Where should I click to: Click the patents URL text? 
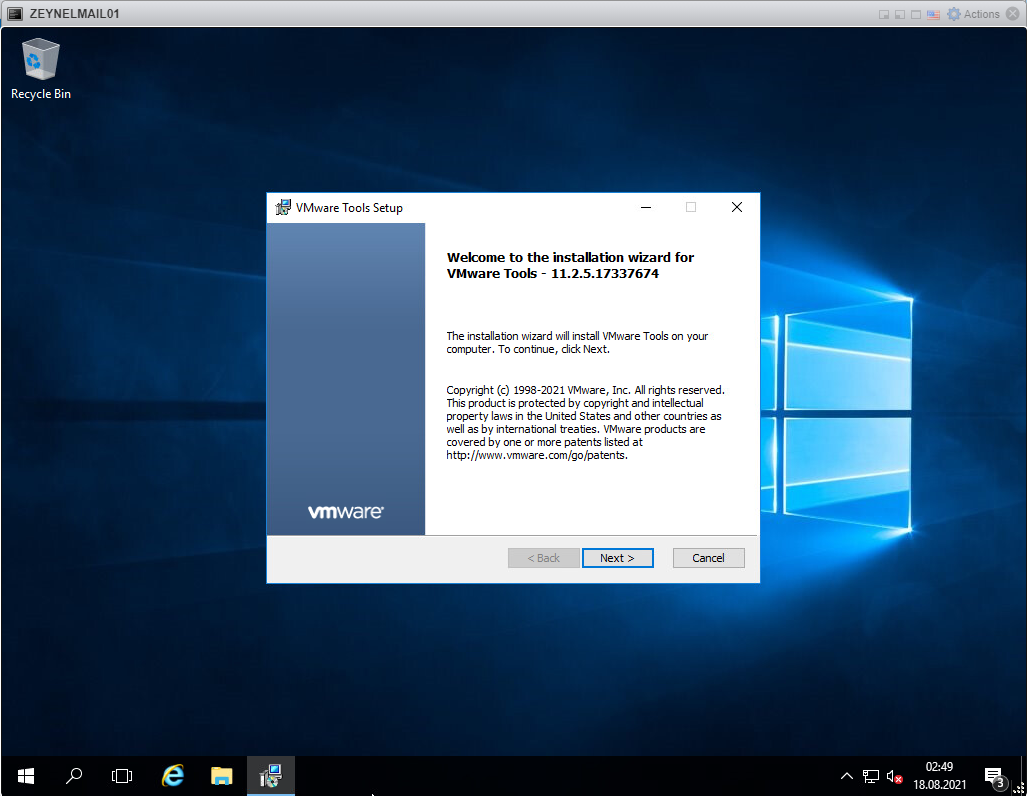coord(536,455)
